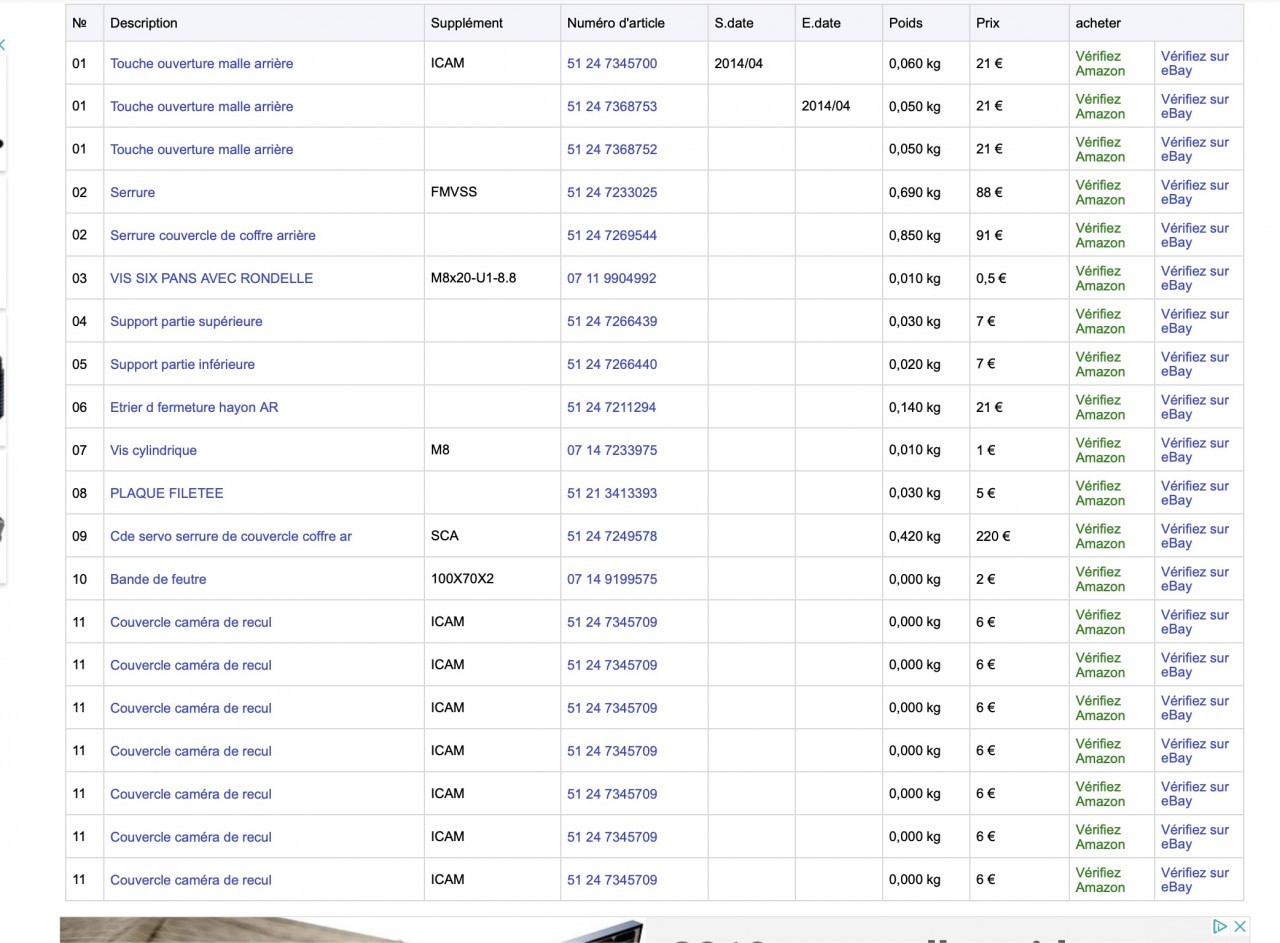Check eBay for the Cde servo serrure row
1280x943 pixels.
click(x=1195, y=536)
